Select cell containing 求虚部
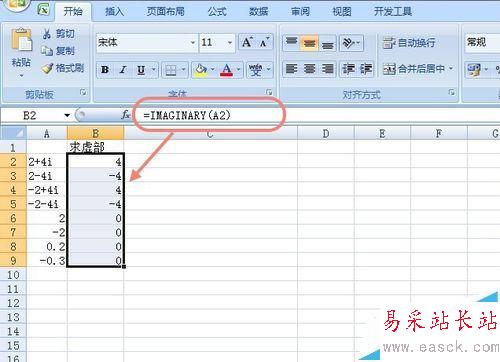 (x=95, y=147)
